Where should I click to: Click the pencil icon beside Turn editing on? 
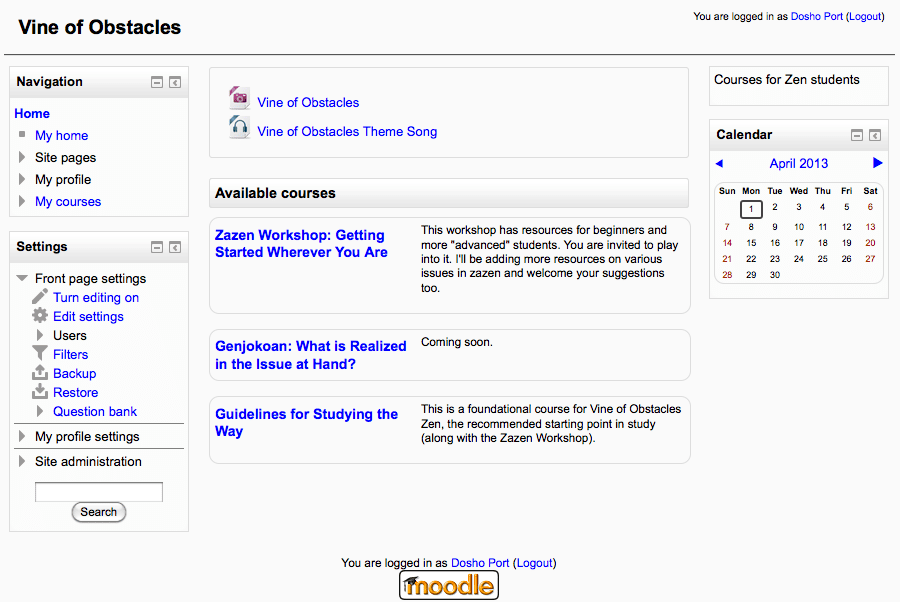[x=40, y=297]
